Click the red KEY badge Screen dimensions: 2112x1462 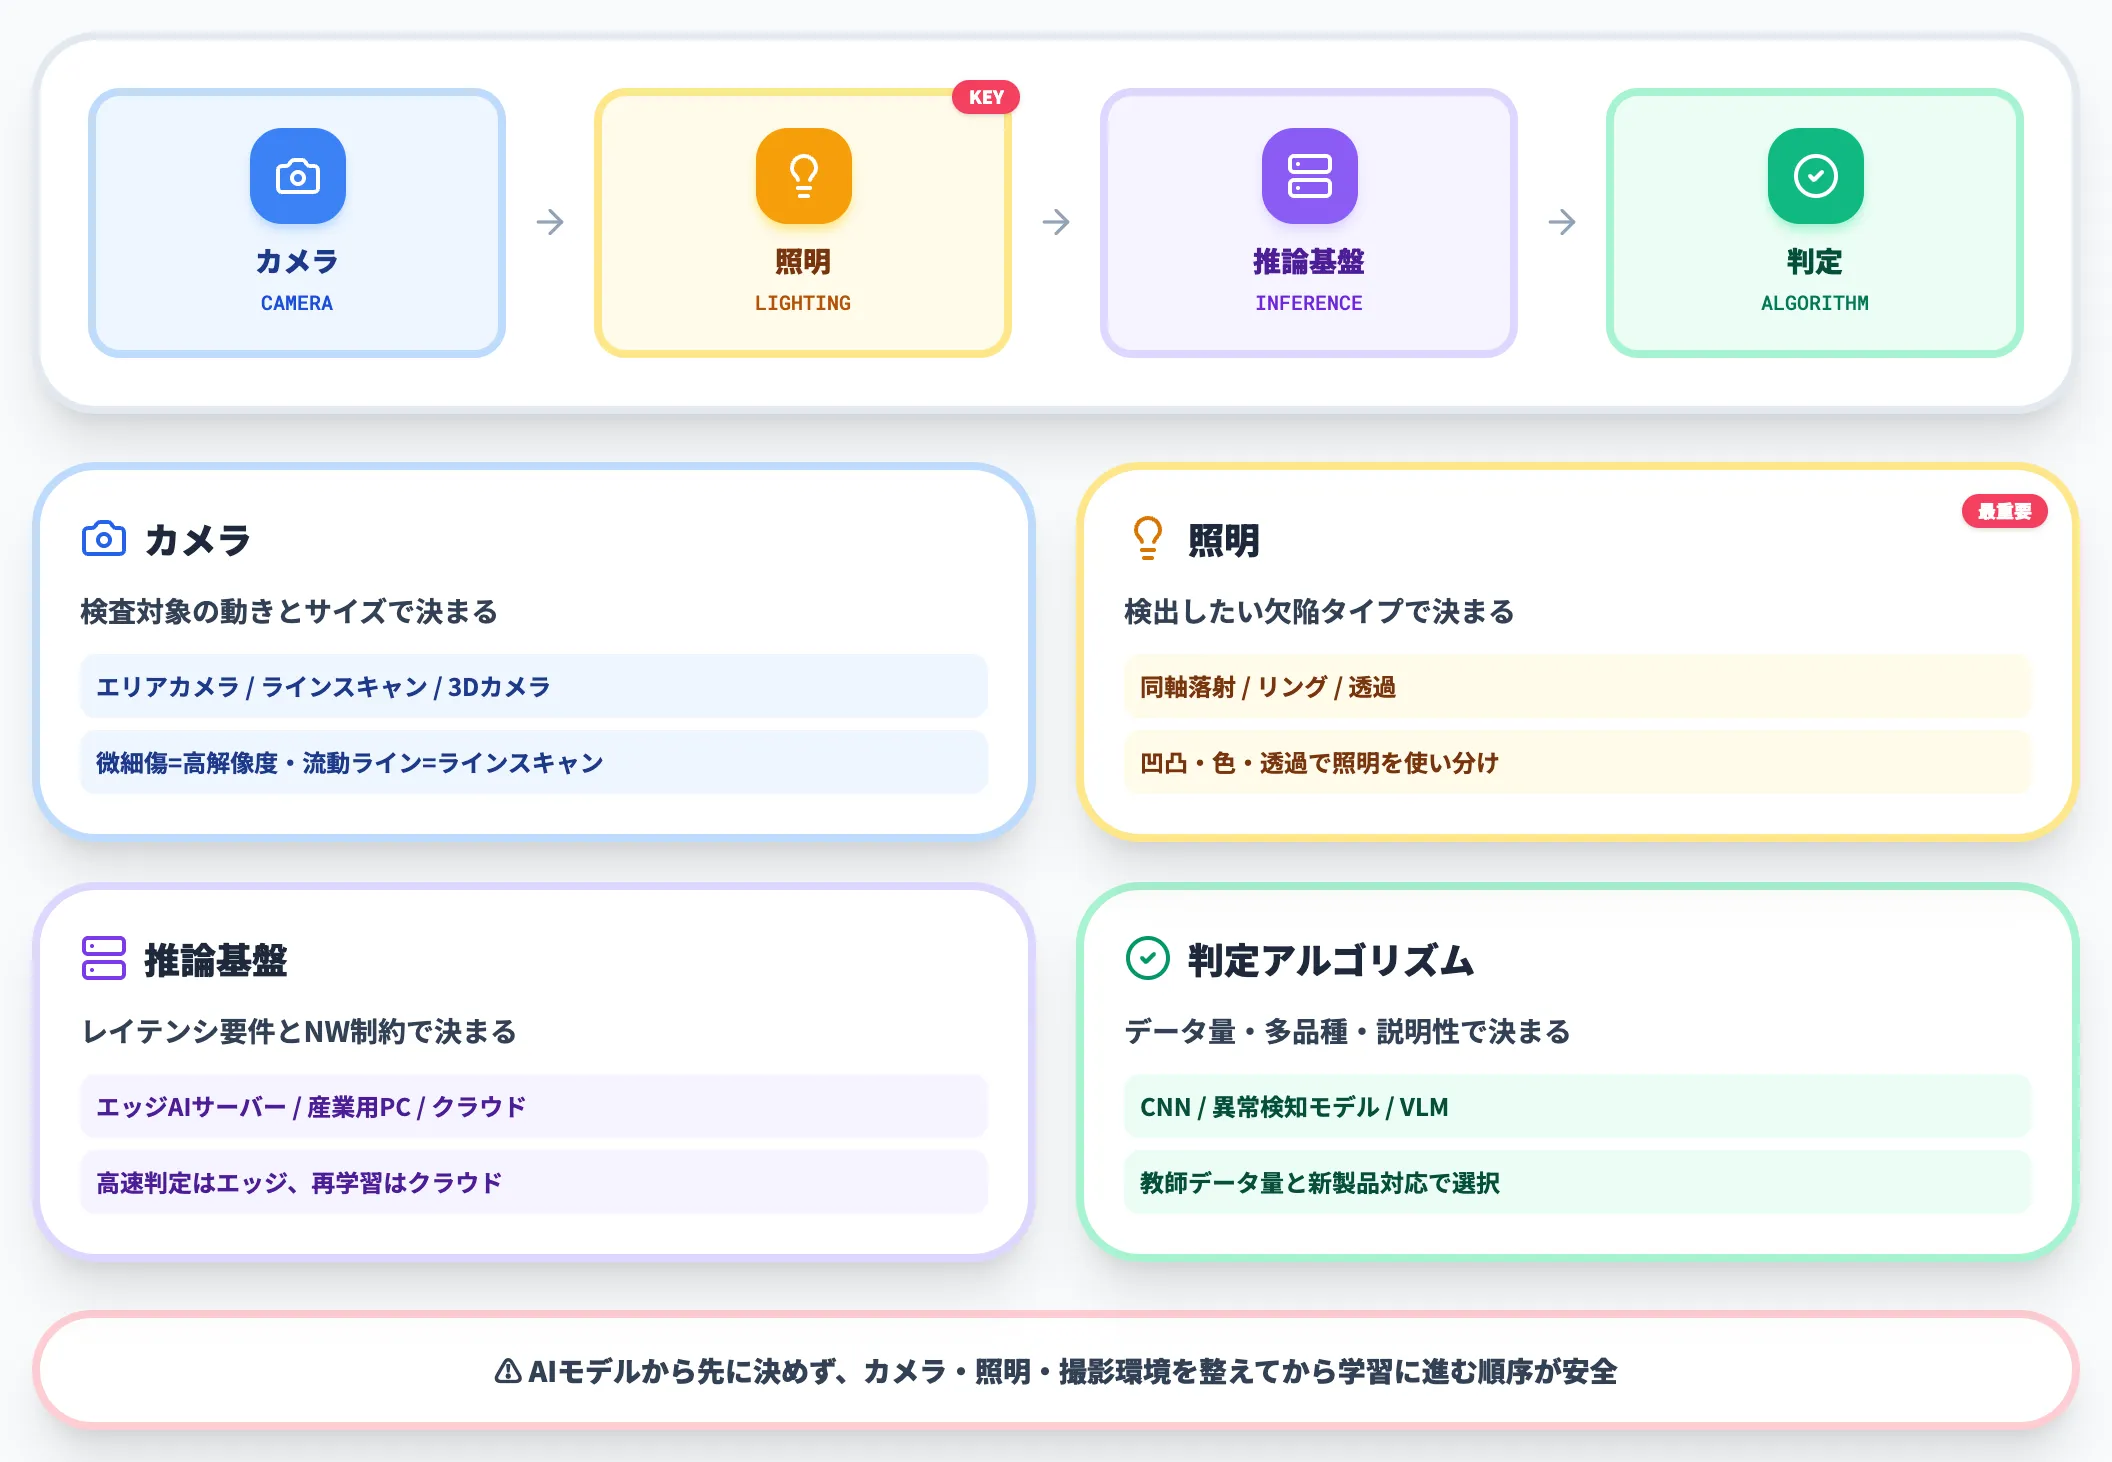[985, 97]
